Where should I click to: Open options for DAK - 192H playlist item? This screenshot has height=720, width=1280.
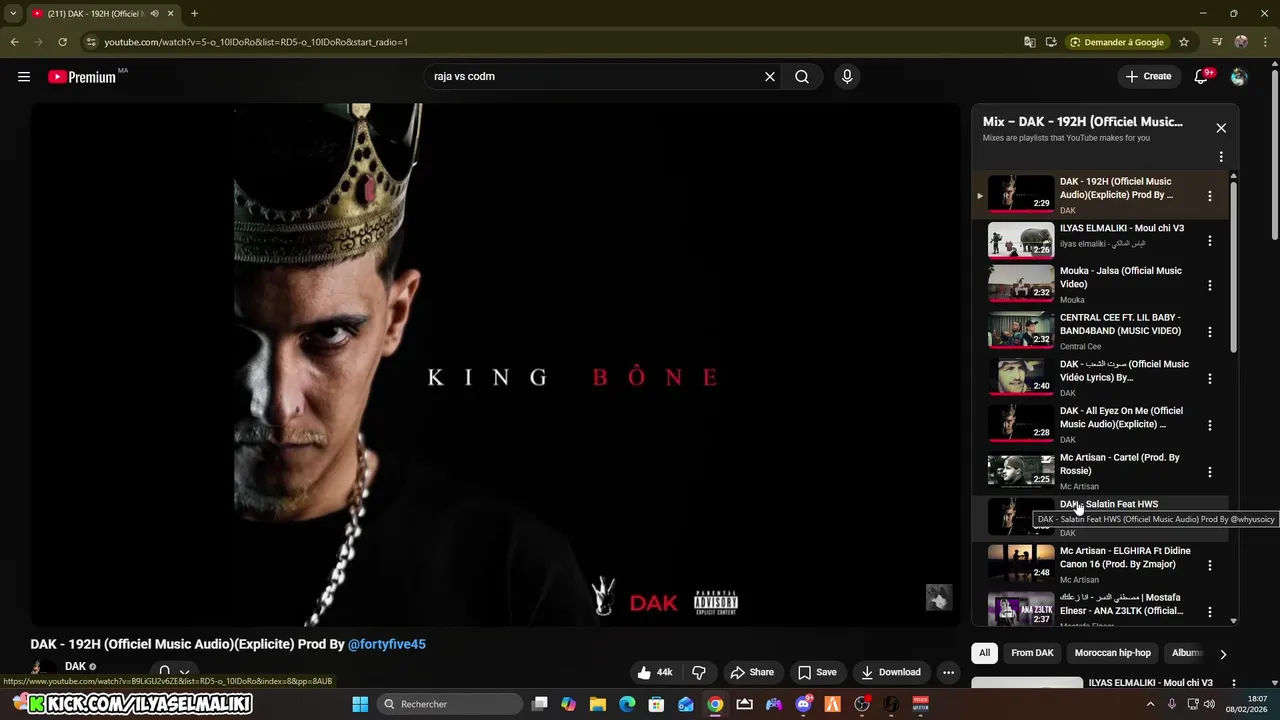[x=1210, y=196]
